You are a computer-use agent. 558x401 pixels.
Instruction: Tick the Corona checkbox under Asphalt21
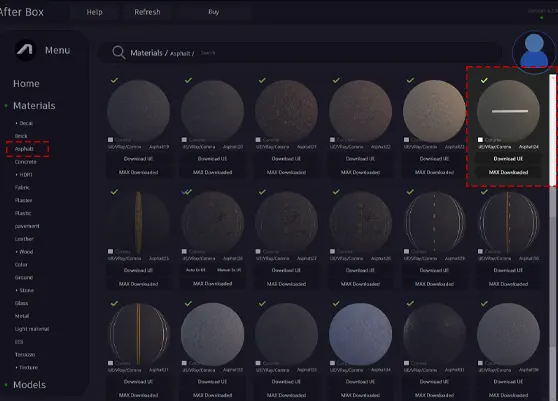point(258,140)
